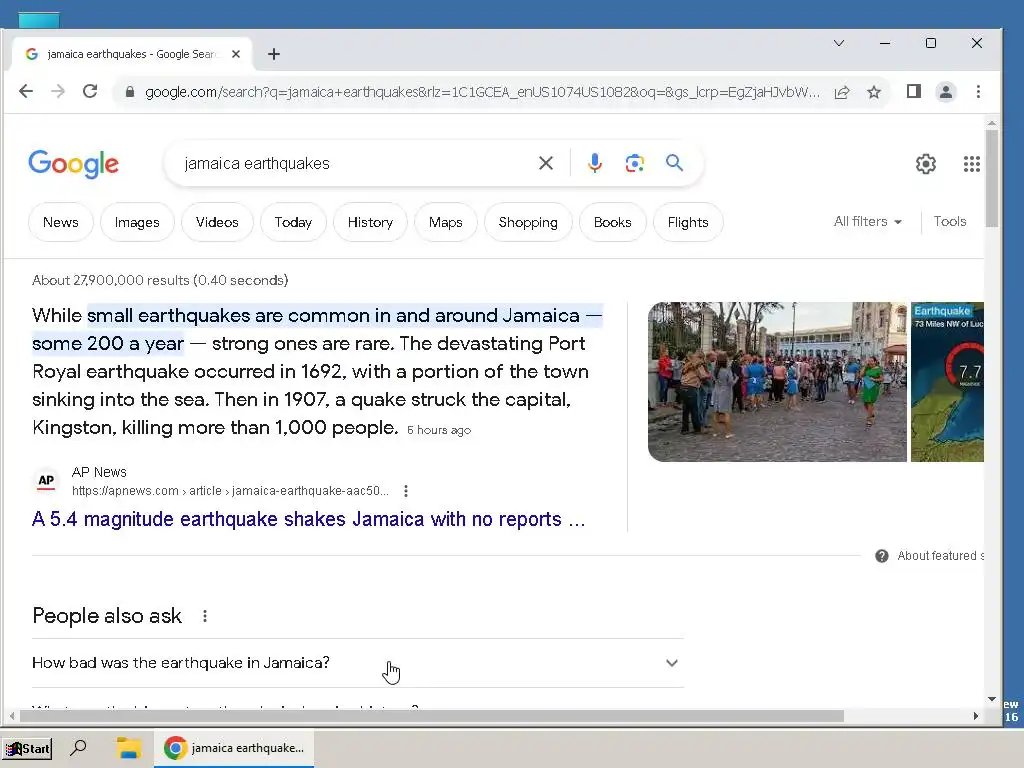
Task: Open File Explorer from taskbar
Action: tap(129, 748)
